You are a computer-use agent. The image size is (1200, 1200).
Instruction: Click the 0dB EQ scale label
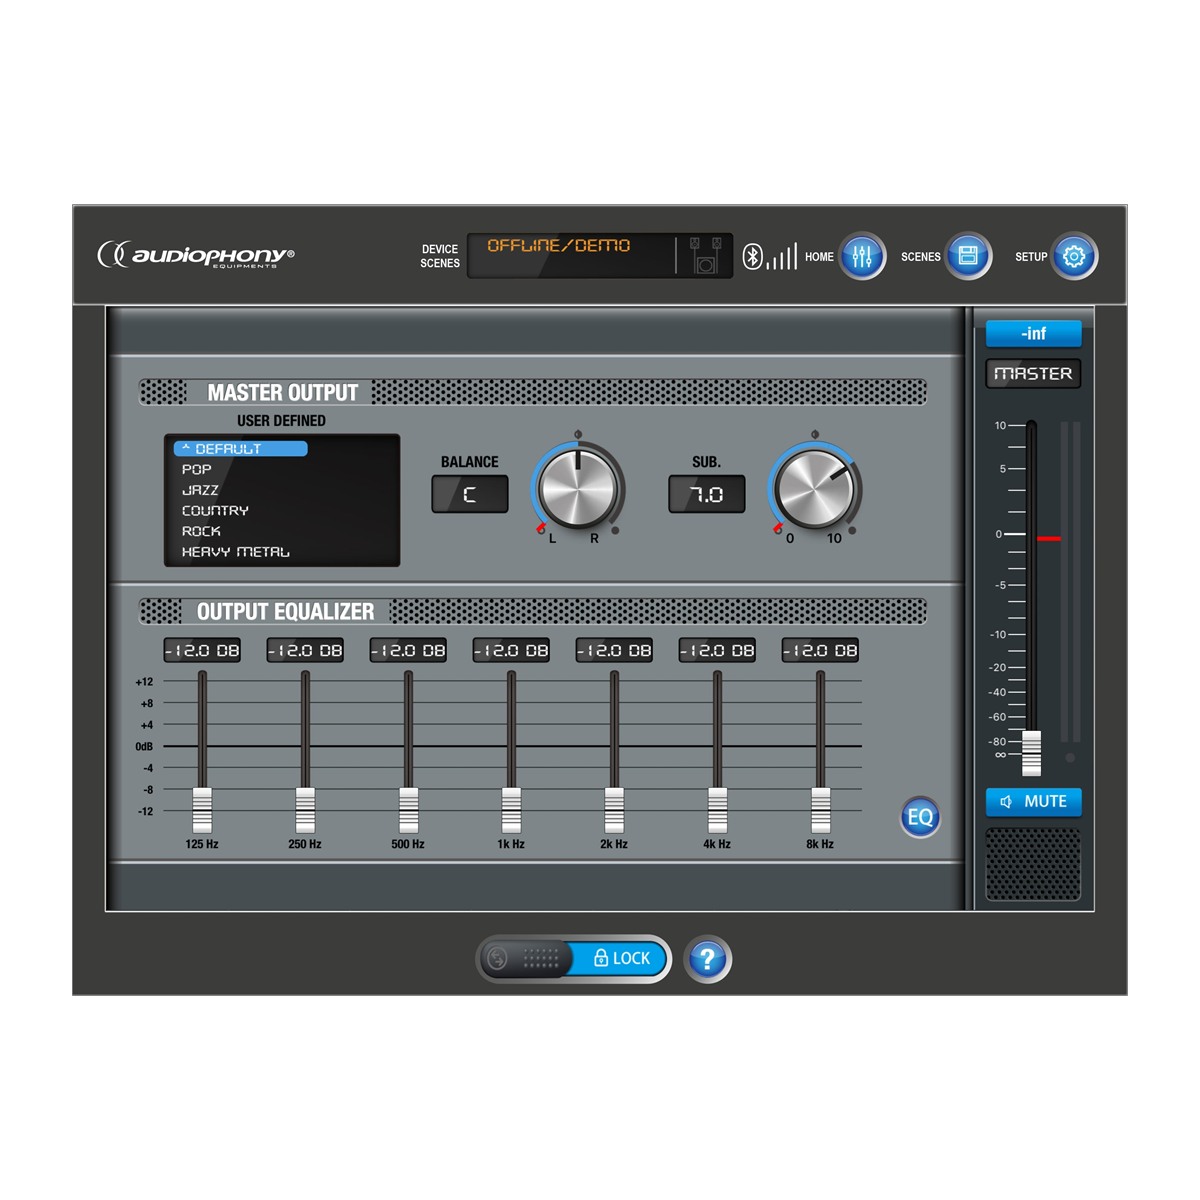pyautogui.click(x=144, y=747)
